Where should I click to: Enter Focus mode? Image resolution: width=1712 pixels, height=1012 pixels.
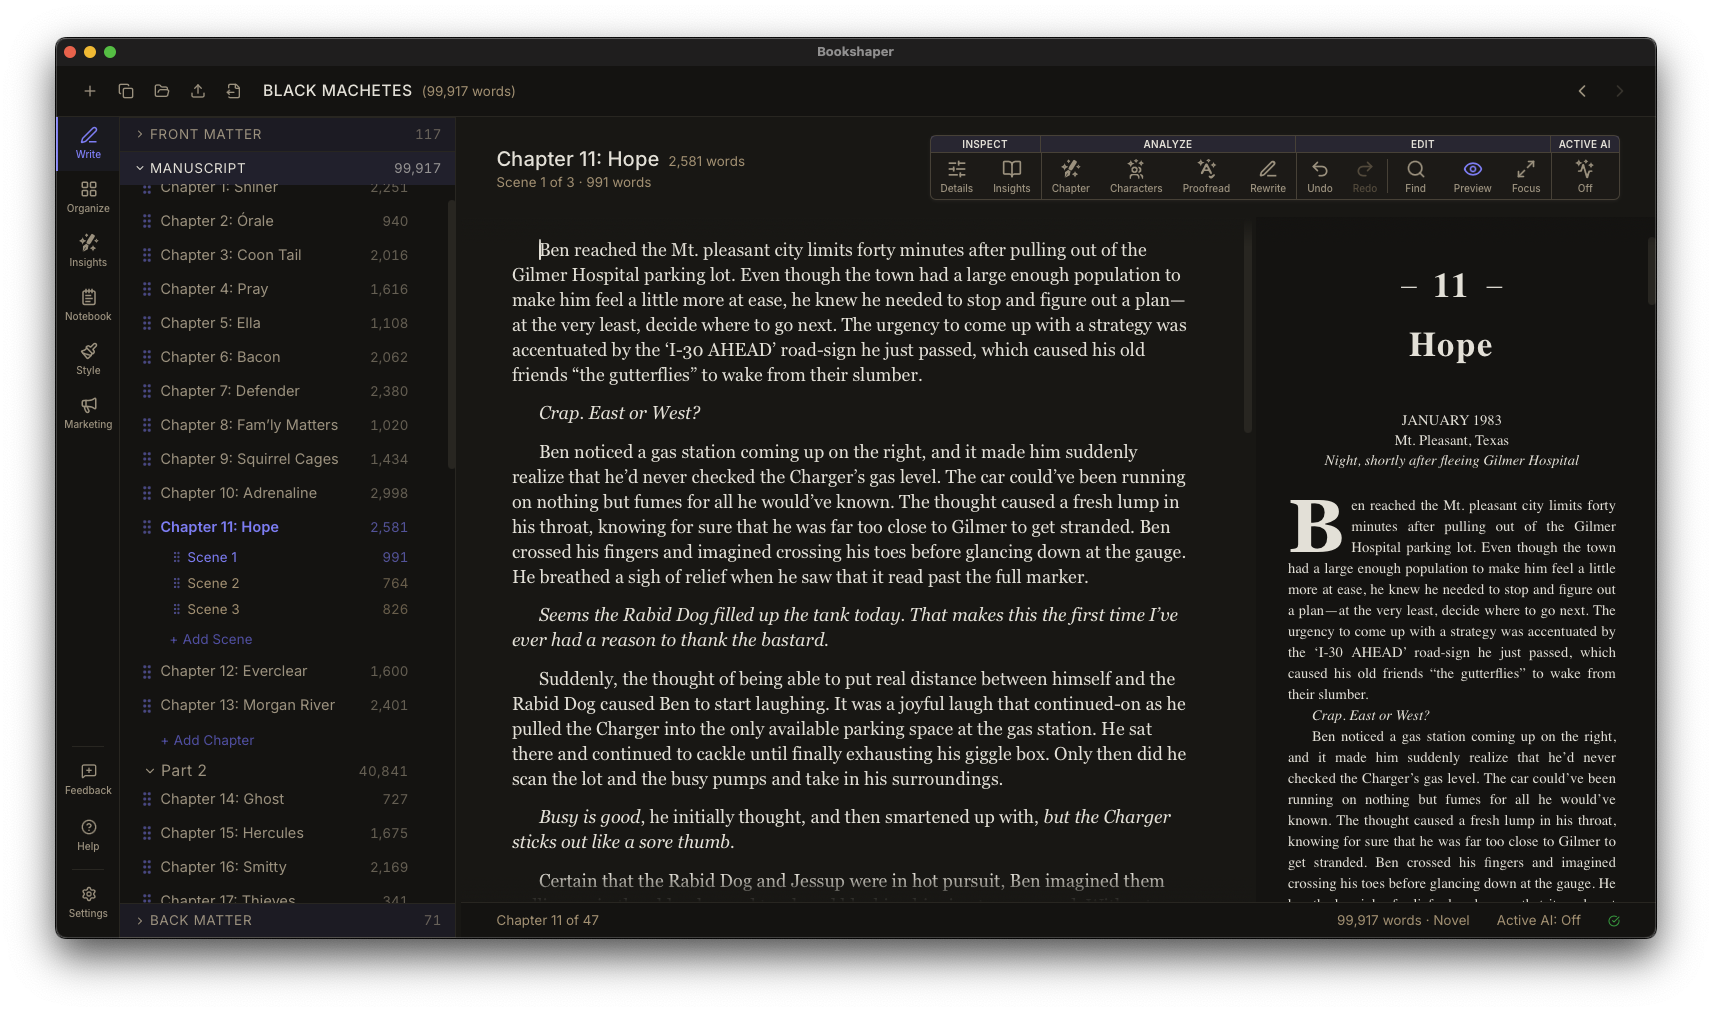(1526, 176)
